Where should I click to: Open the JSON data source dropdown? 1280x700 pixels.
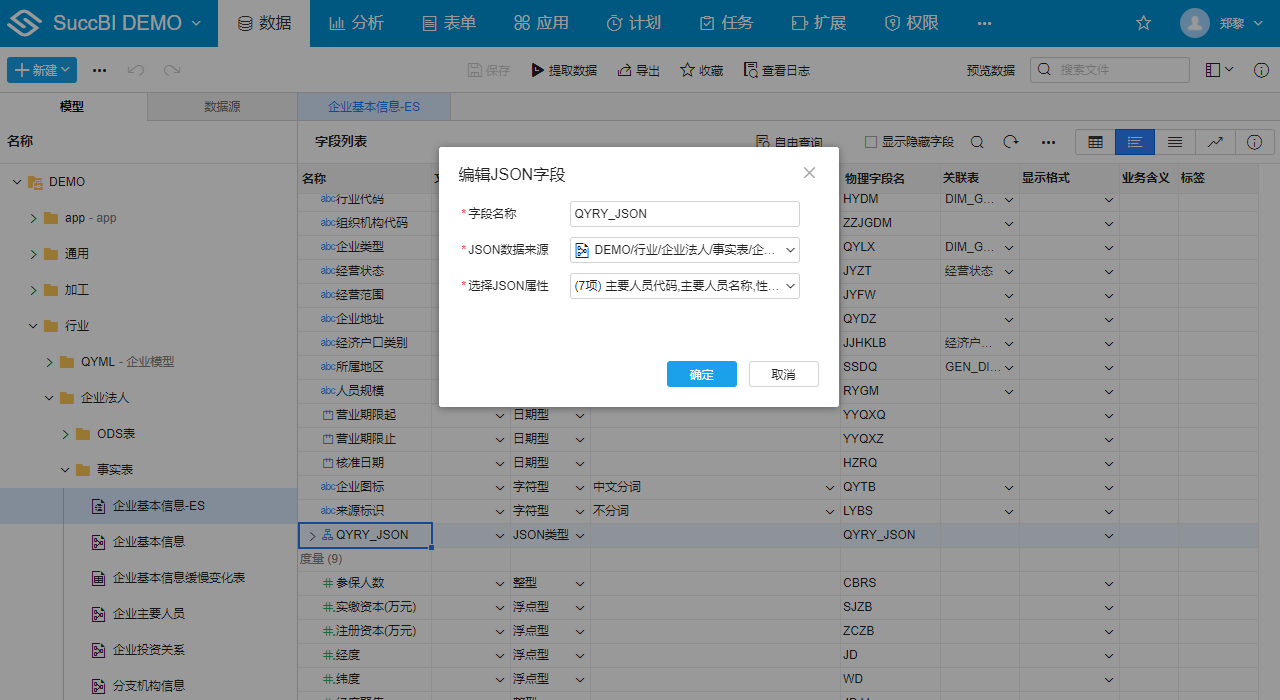(685, 250)
